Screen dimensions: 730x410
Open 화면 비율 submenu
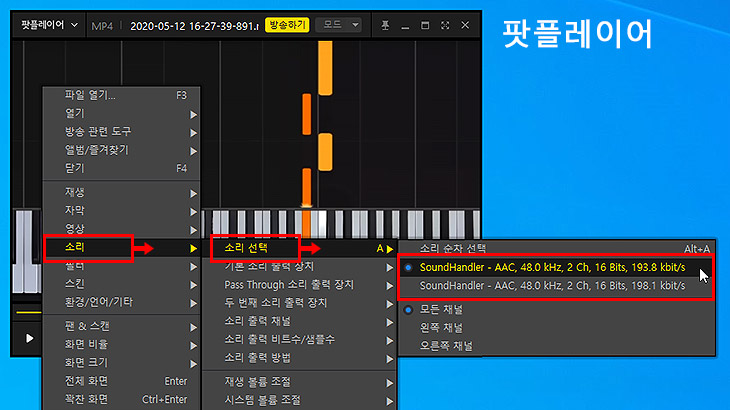pyautogui.click(x=122, y=345)
